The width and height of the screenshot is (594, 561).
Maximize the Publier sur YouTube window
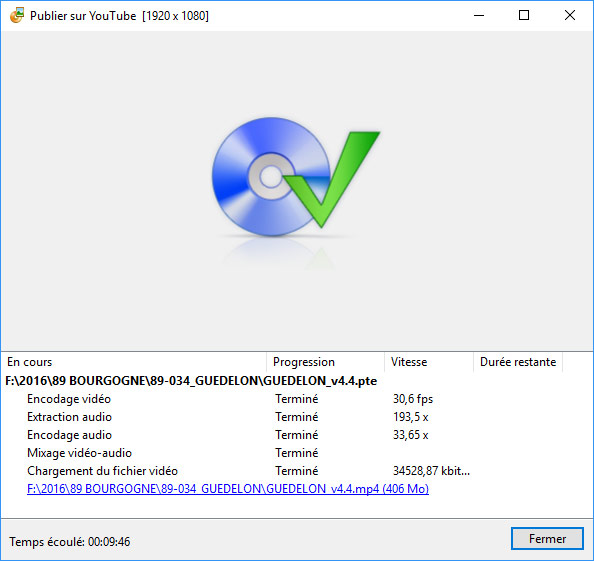[x=524, y=16]
